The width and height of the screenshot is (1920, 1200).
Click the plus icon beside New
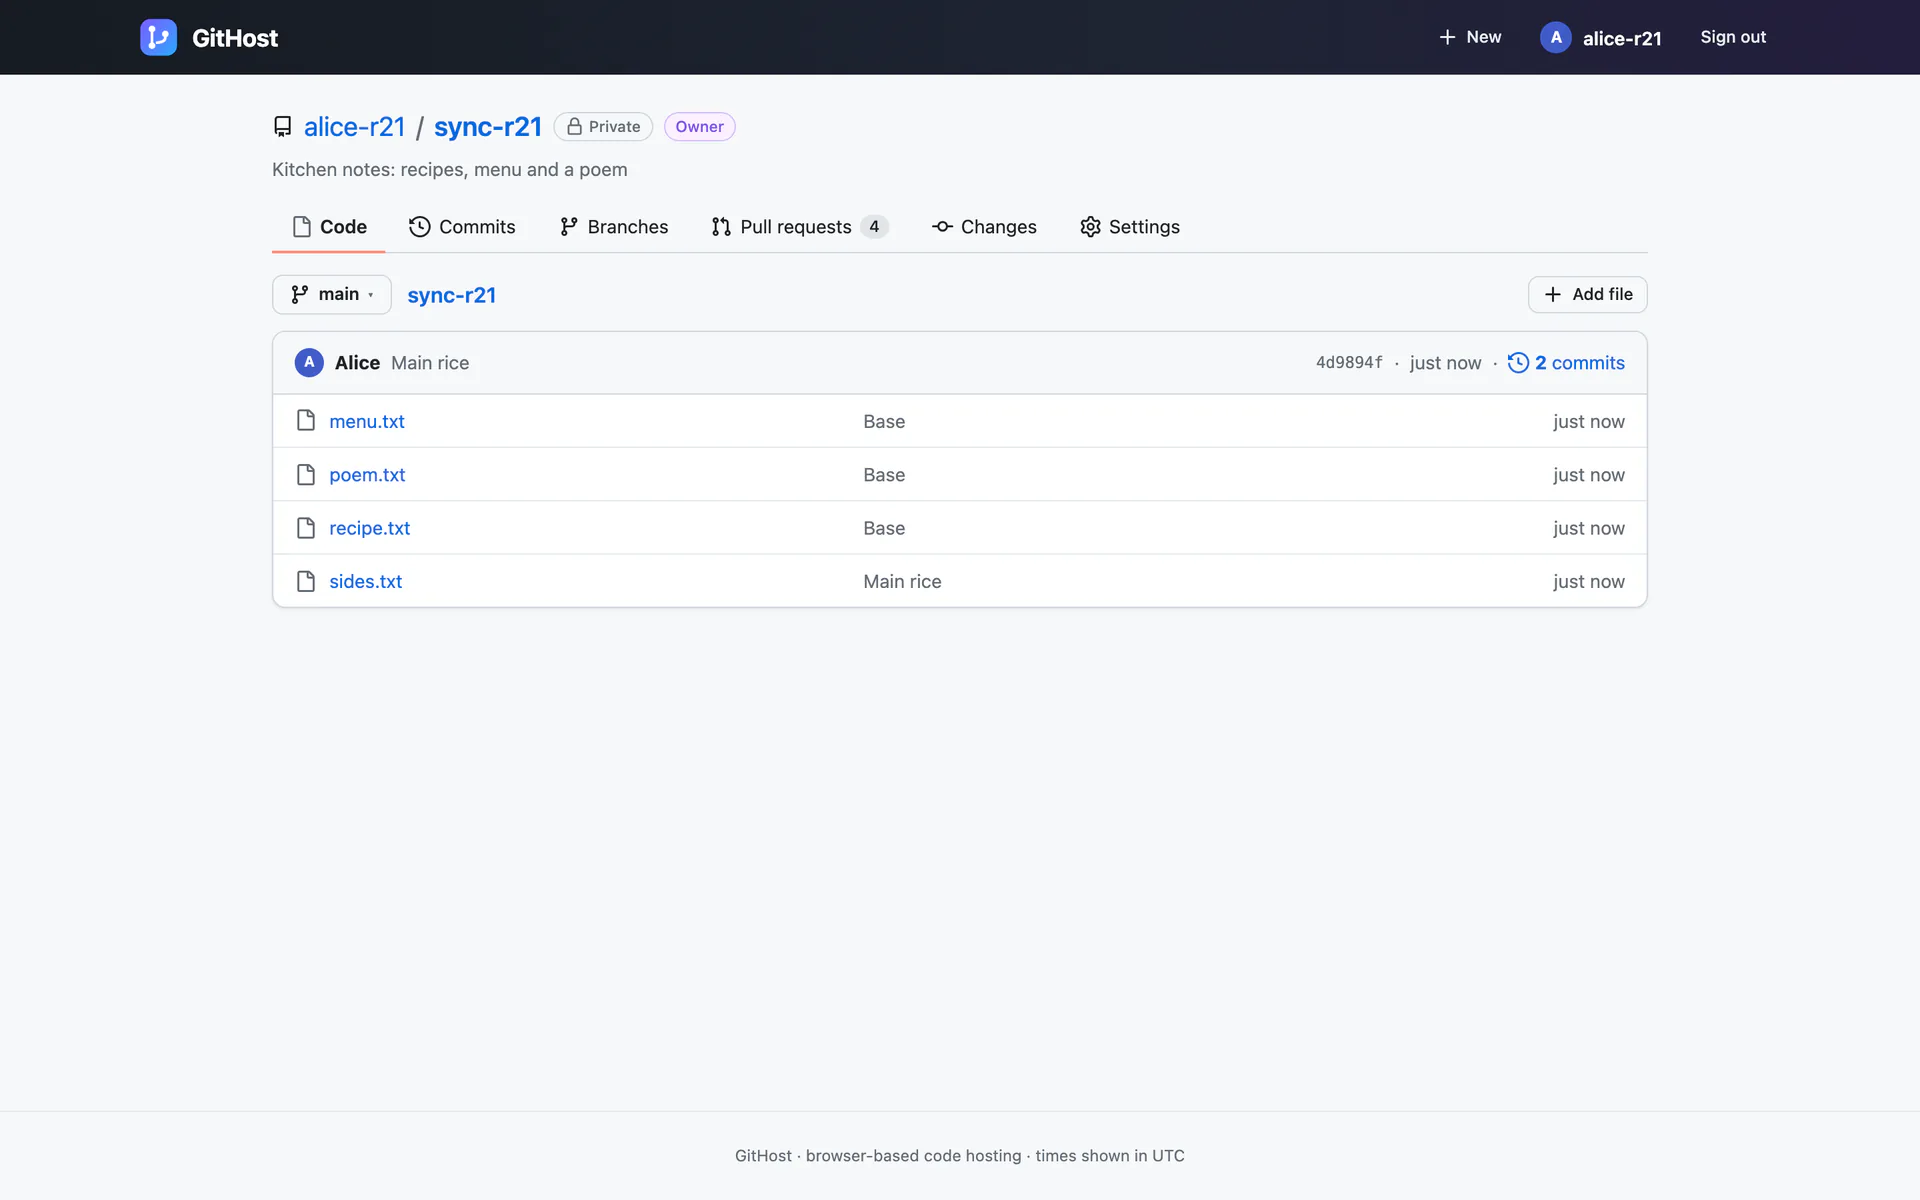(x=1447, y=37)
